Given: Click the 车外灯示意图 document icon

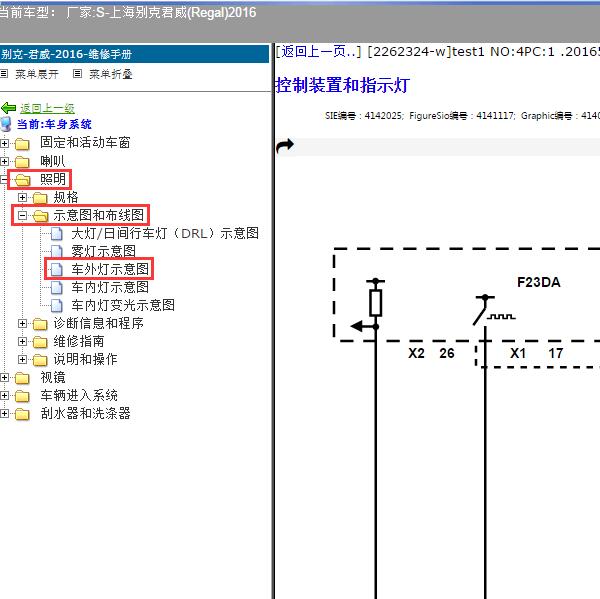Looking at the screenshot, I should pyautogui.click(x=58, y=269).
